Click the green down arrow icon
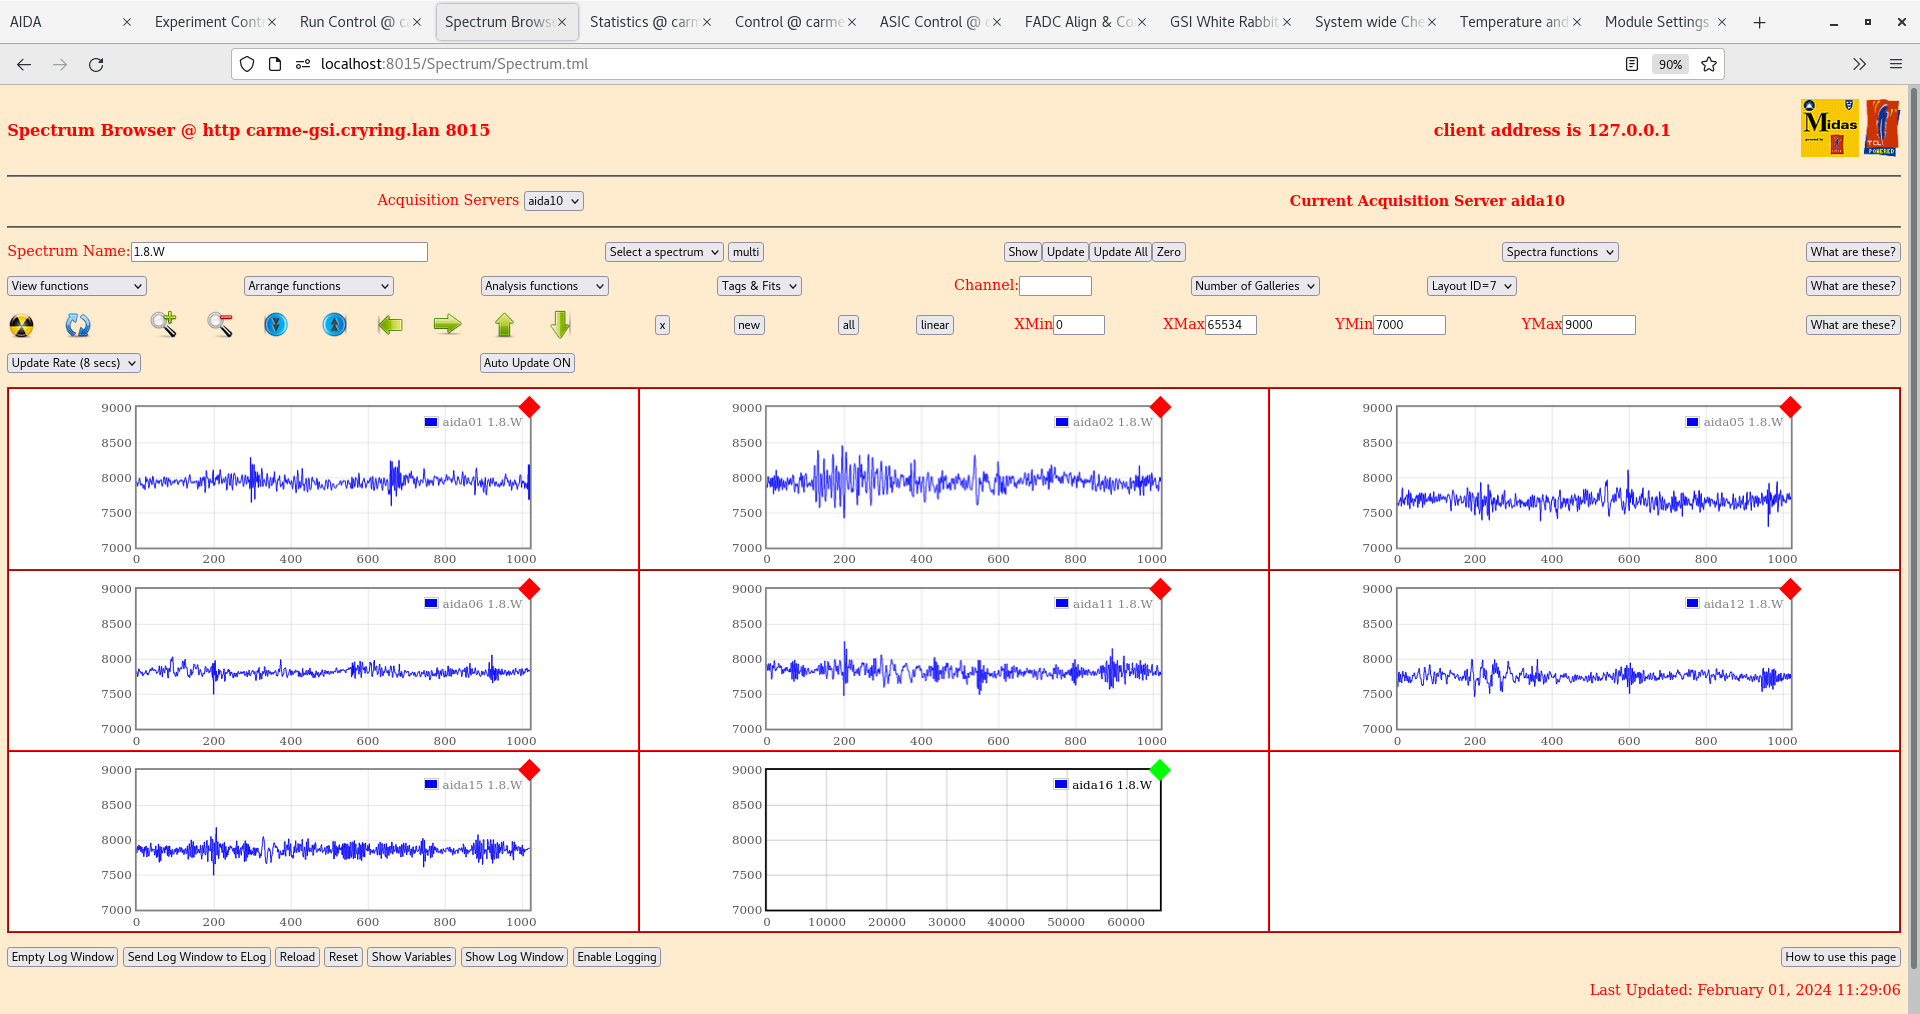Image resolution: width=1920 pixels, height=1014 pixels. pos(560,325)
